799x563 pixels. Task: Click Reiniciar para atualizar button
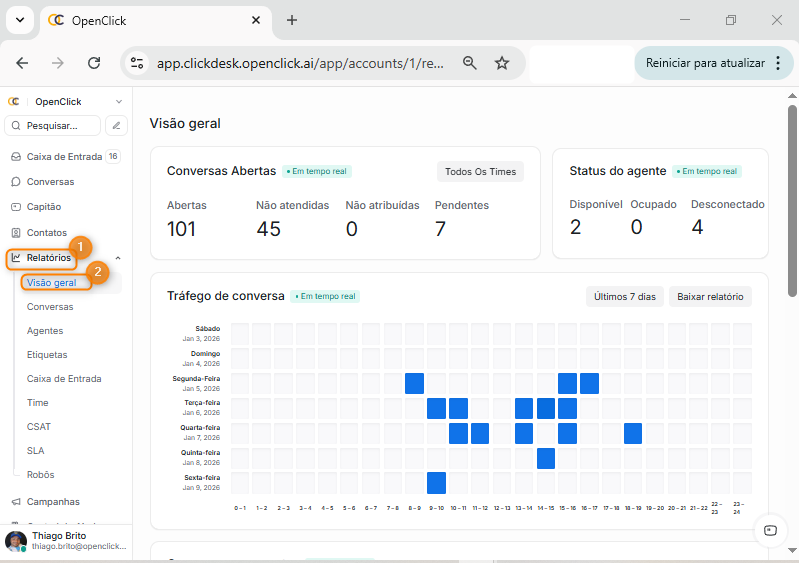(x=705, y=63)
